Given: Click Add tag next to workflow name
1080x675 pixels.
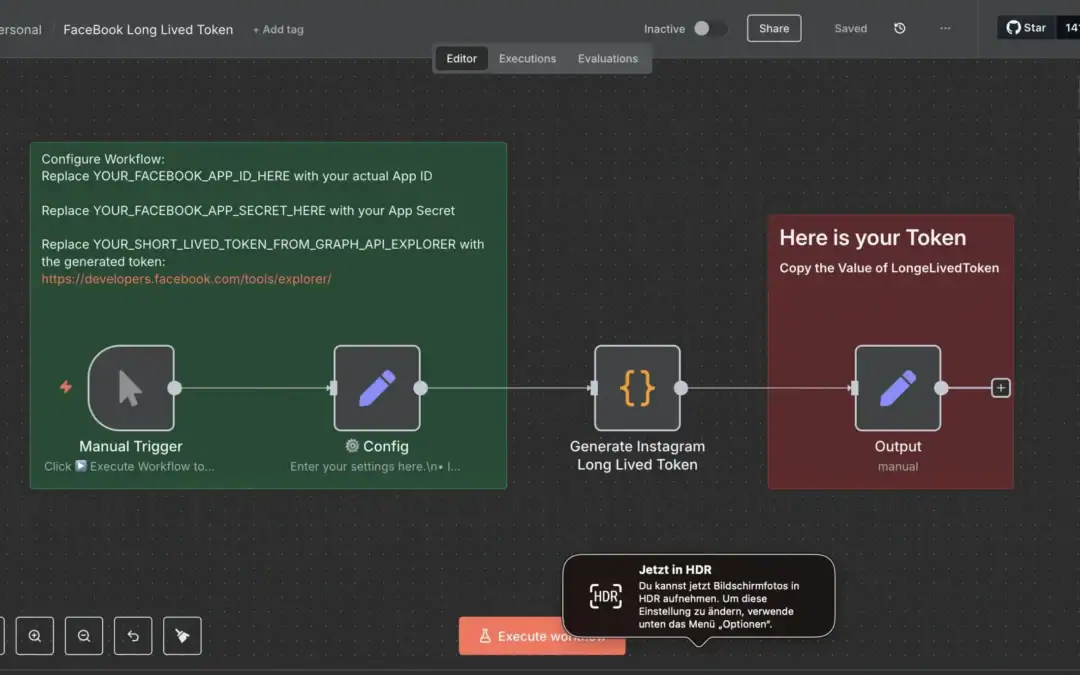Looking at the screenshot, I should coord(278,30).
